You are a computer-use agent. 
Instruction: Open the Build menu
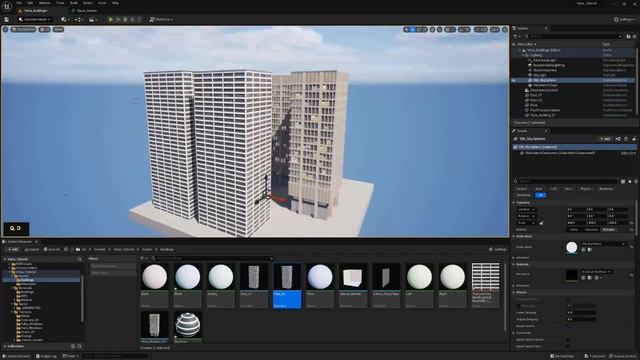click(x=74, y=3)
